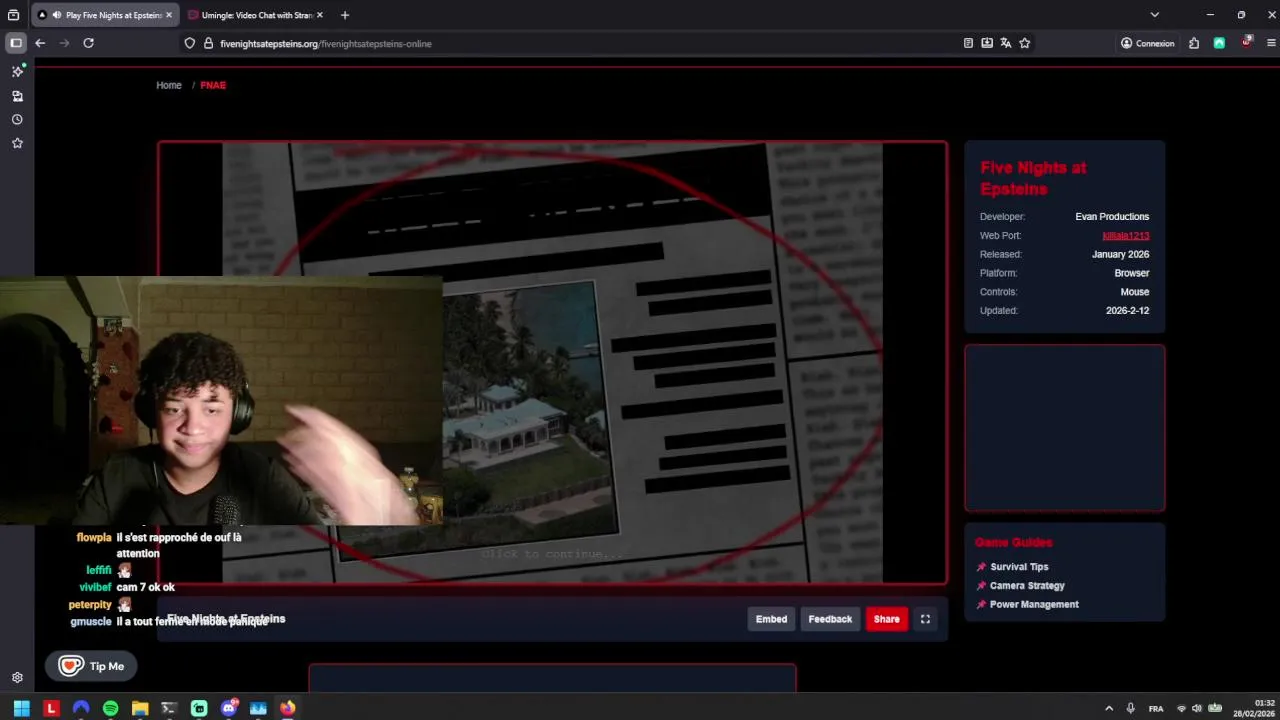Click Connexion account button
This screenshot has height=720, width=1280.
click(x=1147, y=43)
